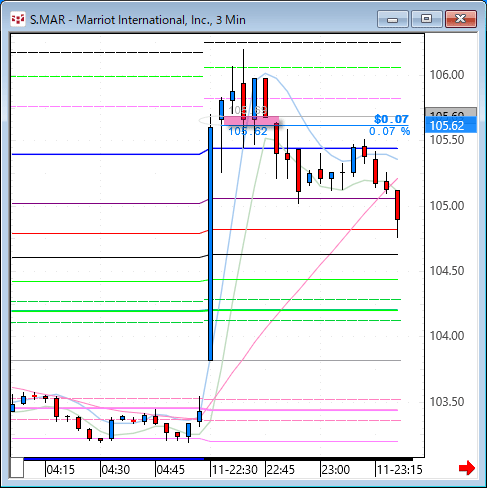Maximize the S.MAR chart window
Viewport: 487px width, 488px height.
coord(426,19)
